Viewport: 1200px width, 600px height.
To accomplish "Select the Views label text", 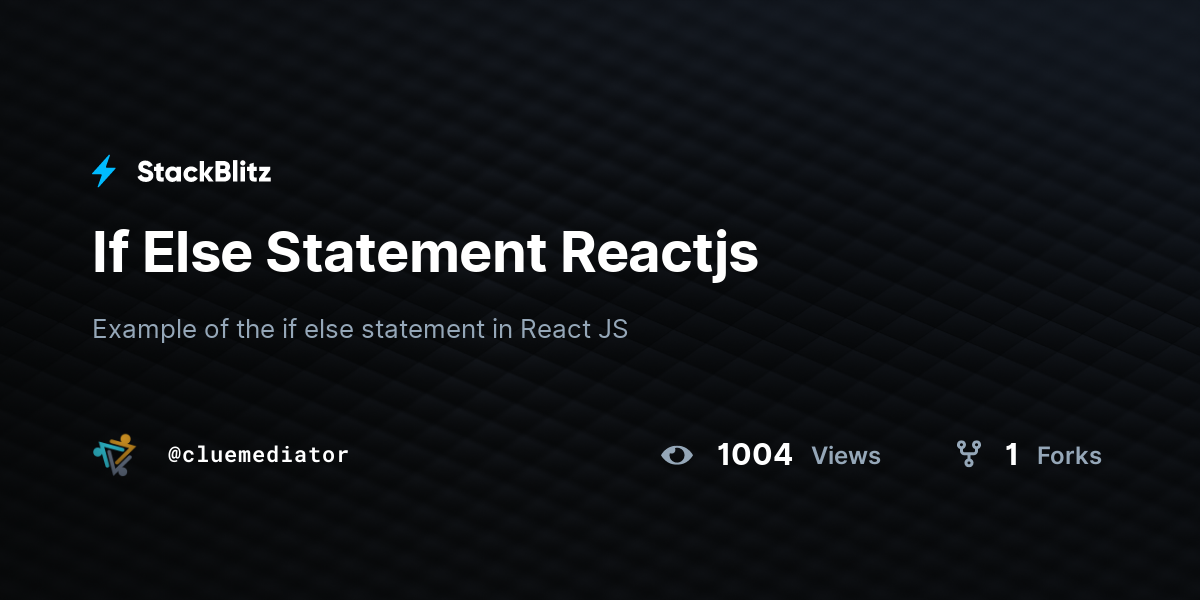I will (x=846, y=456).
